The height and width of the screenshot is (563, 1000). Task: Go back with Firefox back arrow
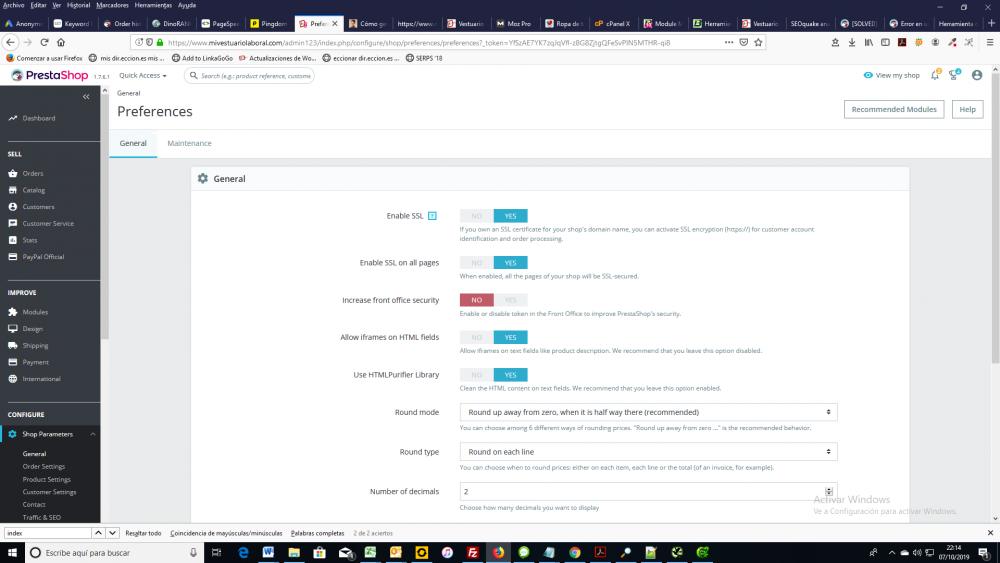(x=10, y=42)
